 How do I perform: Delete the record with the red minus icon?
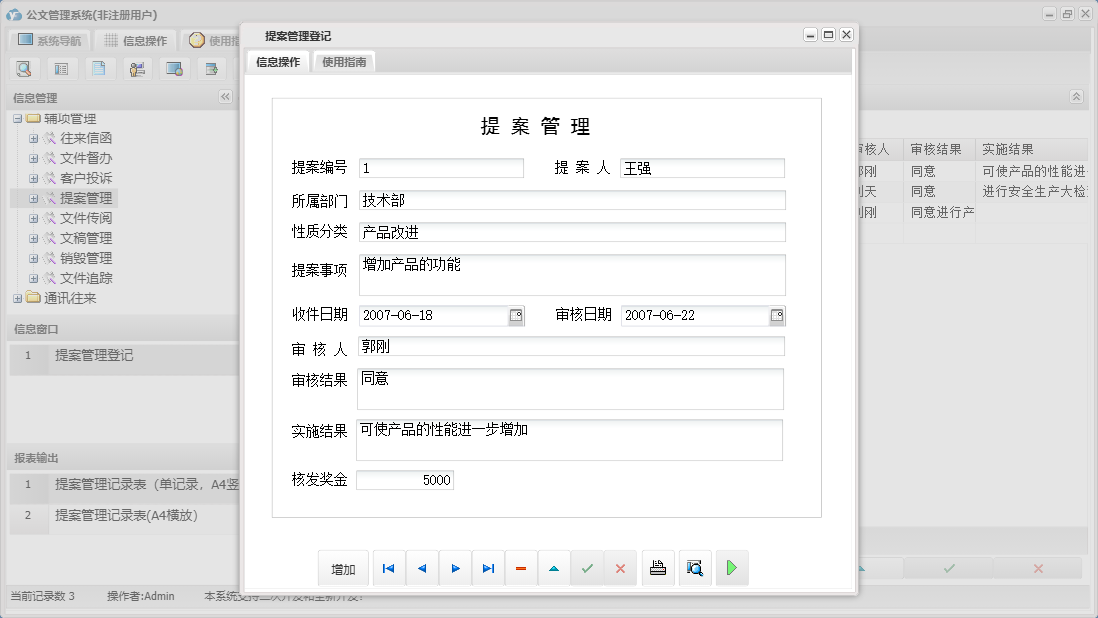click(520, 567)
